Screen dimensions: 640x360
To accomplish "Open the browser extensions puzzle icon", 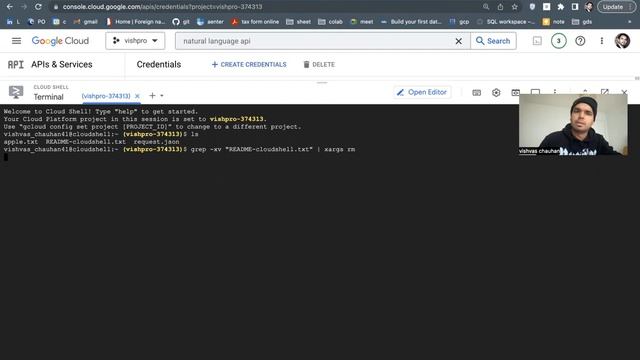I will pyautogui.click(x=560, y=7).
